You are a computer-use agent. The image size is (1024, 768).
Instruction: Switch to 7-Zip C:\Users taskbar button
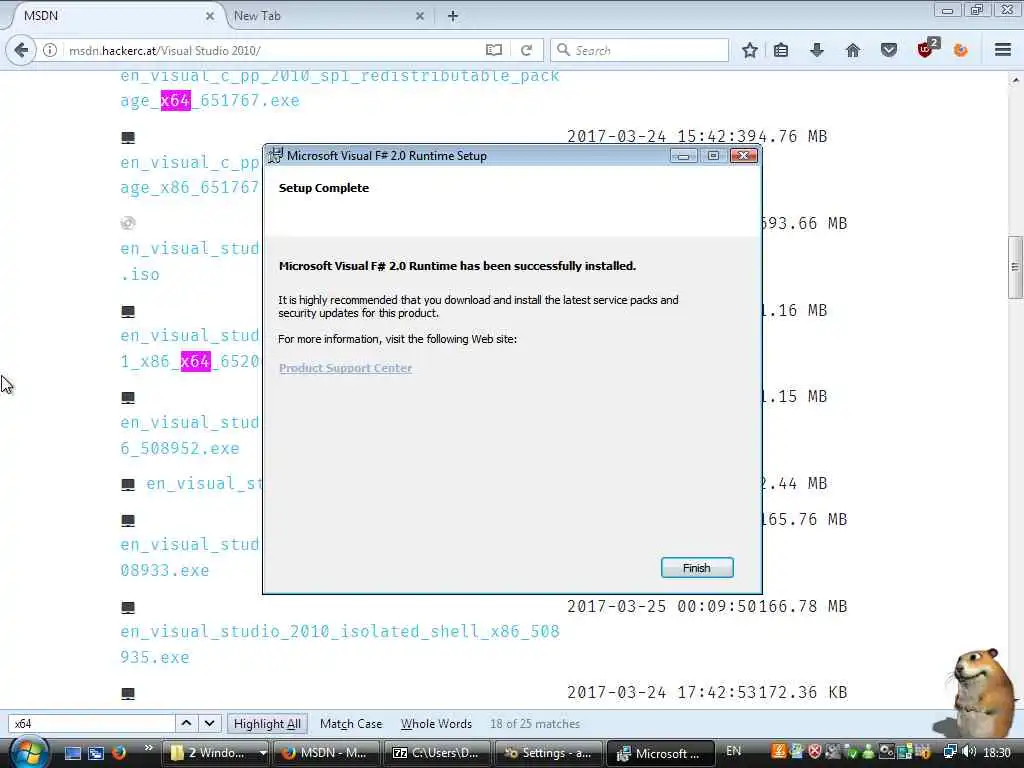[x=436, y=753]
